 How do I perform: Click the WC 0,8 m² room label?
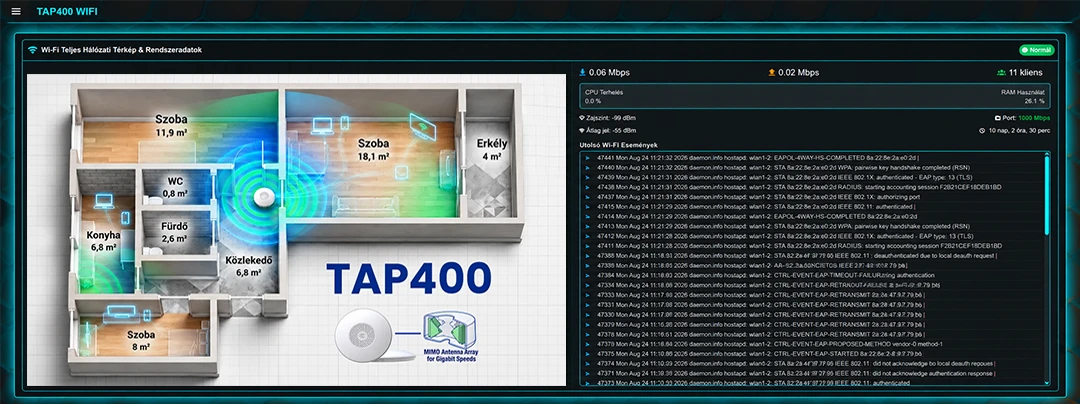point(175,187)
